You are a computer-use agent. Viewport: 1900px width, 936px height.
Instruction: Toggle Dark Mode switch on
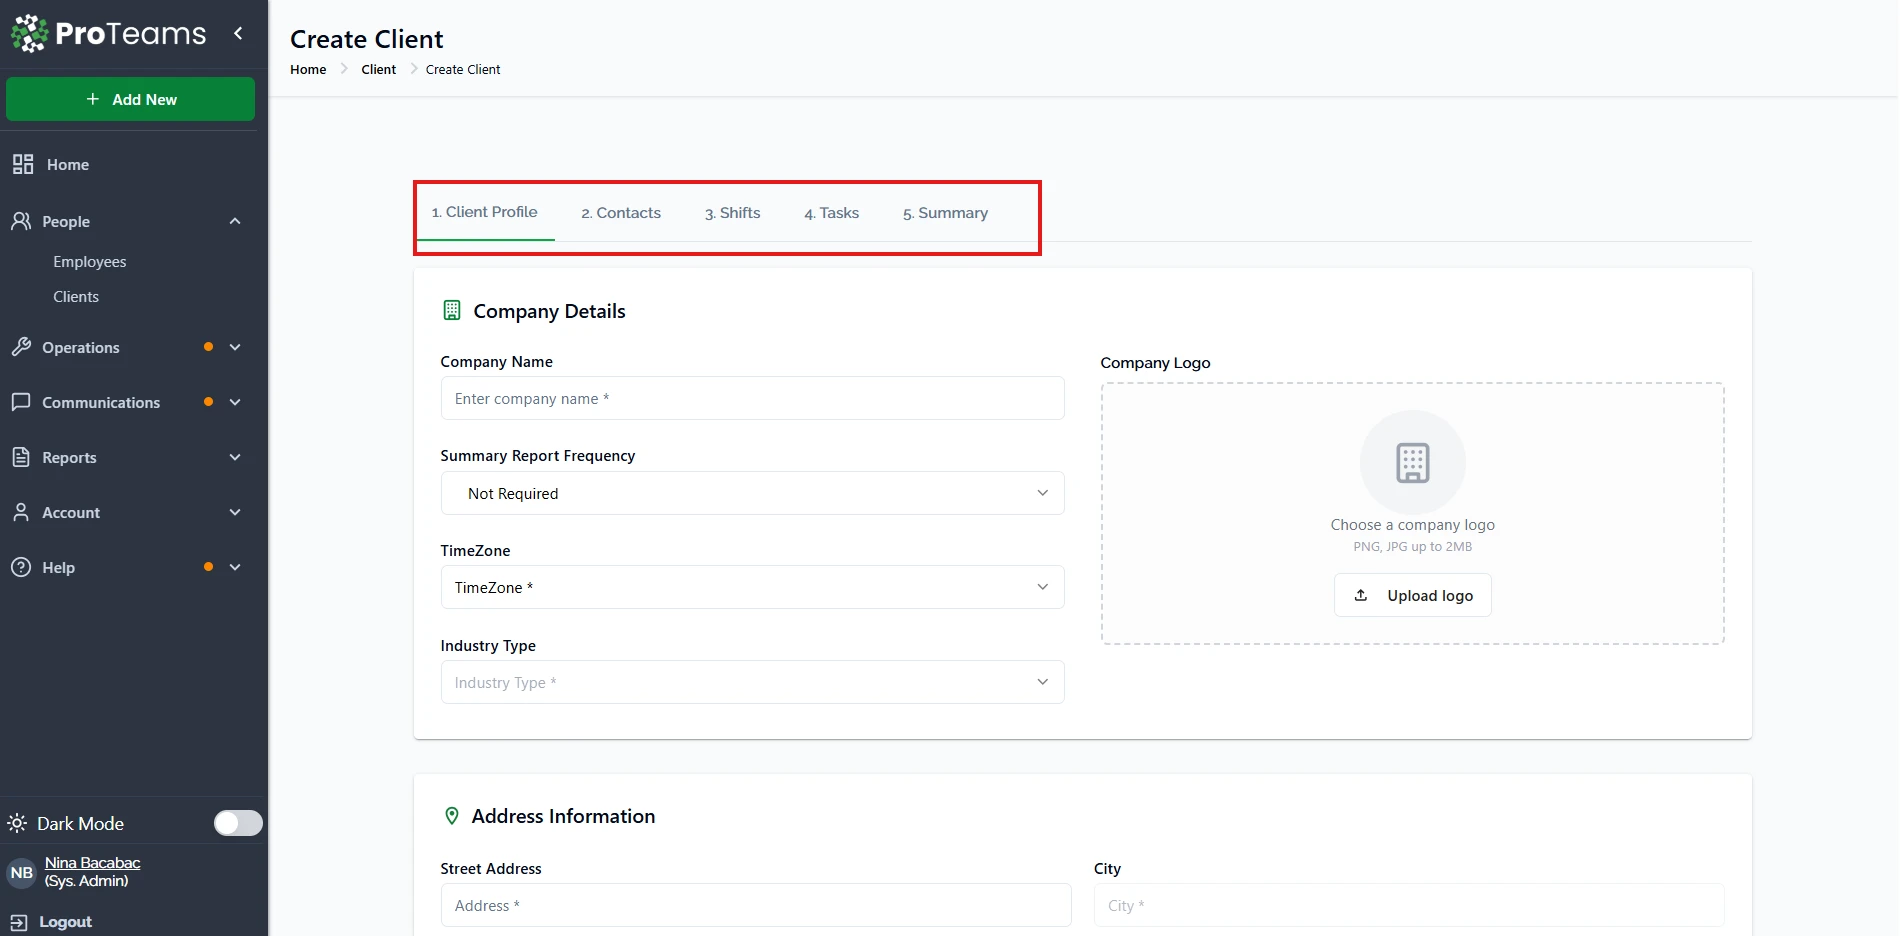pyautogui.click(x=238, y=823)
